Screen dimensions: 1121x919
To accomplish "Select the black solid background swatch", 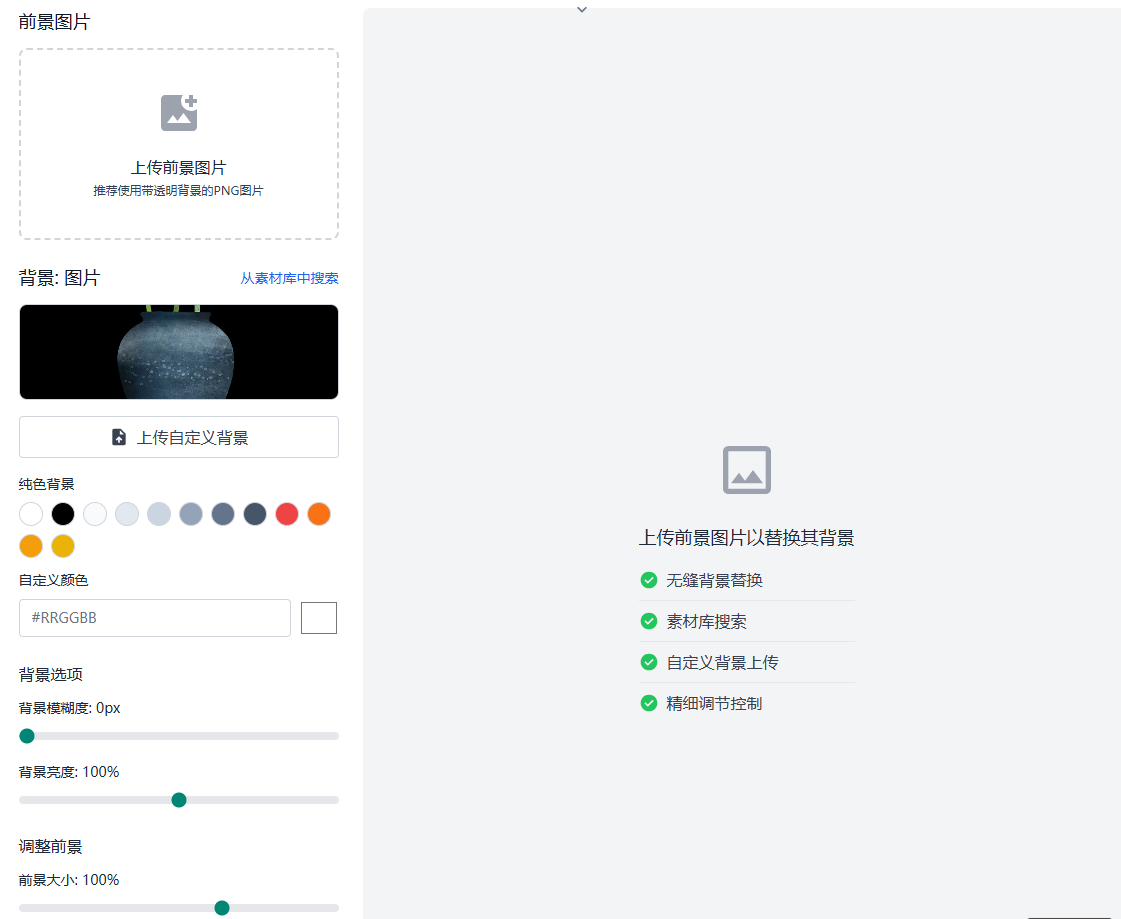I will tap(63, 513).
